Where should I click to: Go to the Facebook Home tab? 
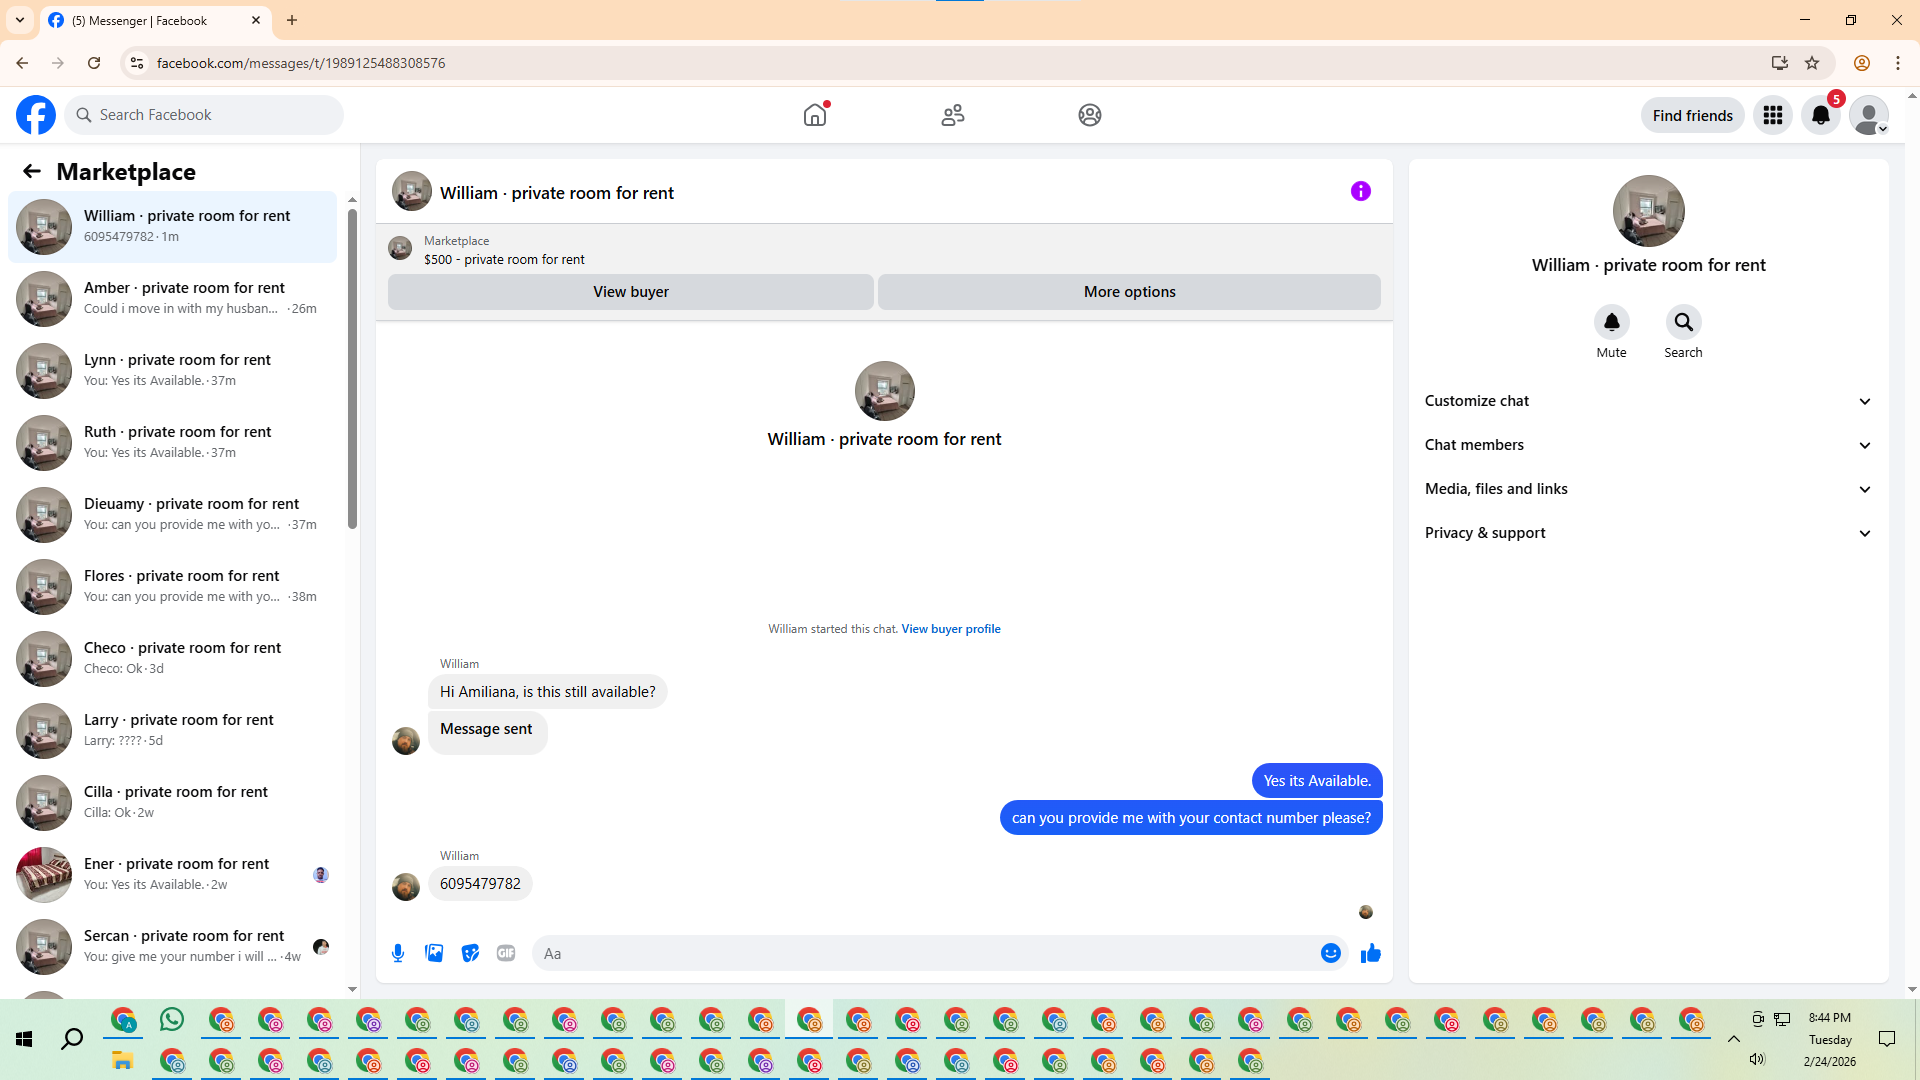click(x=815, y=115)
